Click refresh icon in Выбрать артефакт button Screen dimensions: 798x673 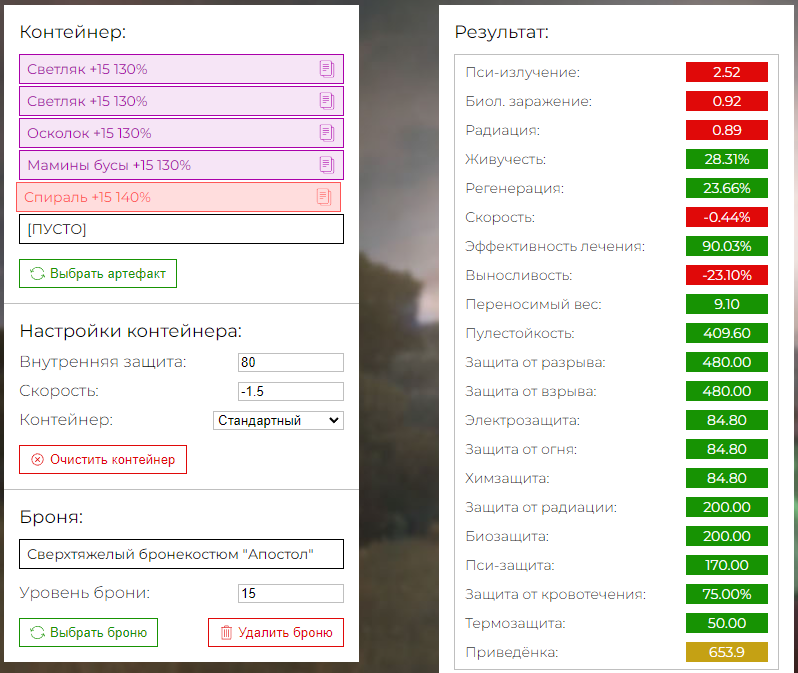coord(37,274)
